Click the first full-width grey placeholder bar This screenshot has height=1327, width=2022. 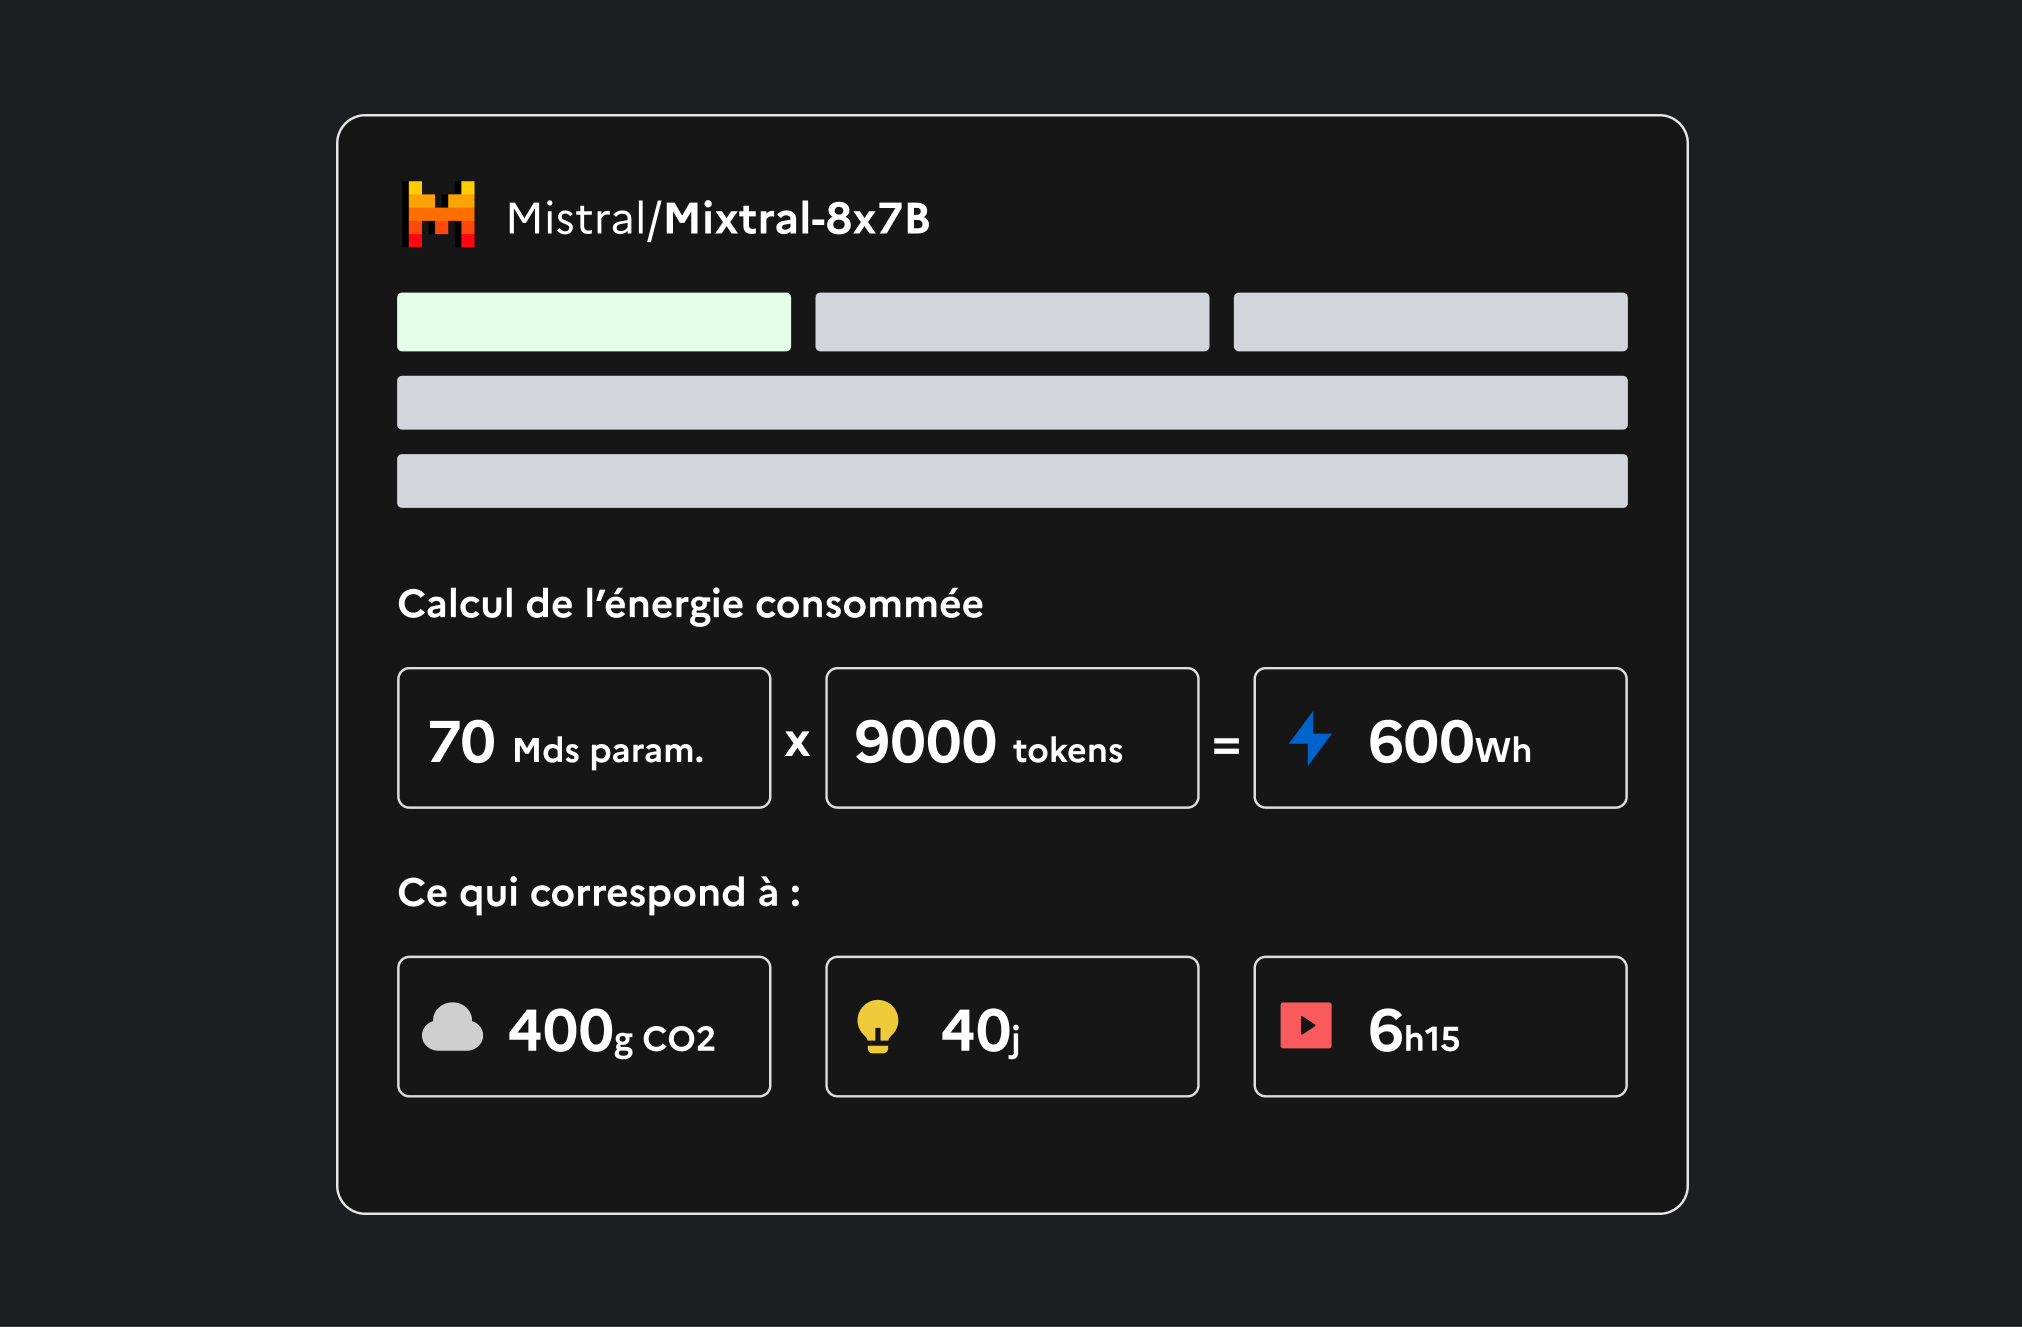coord(1012,403)
